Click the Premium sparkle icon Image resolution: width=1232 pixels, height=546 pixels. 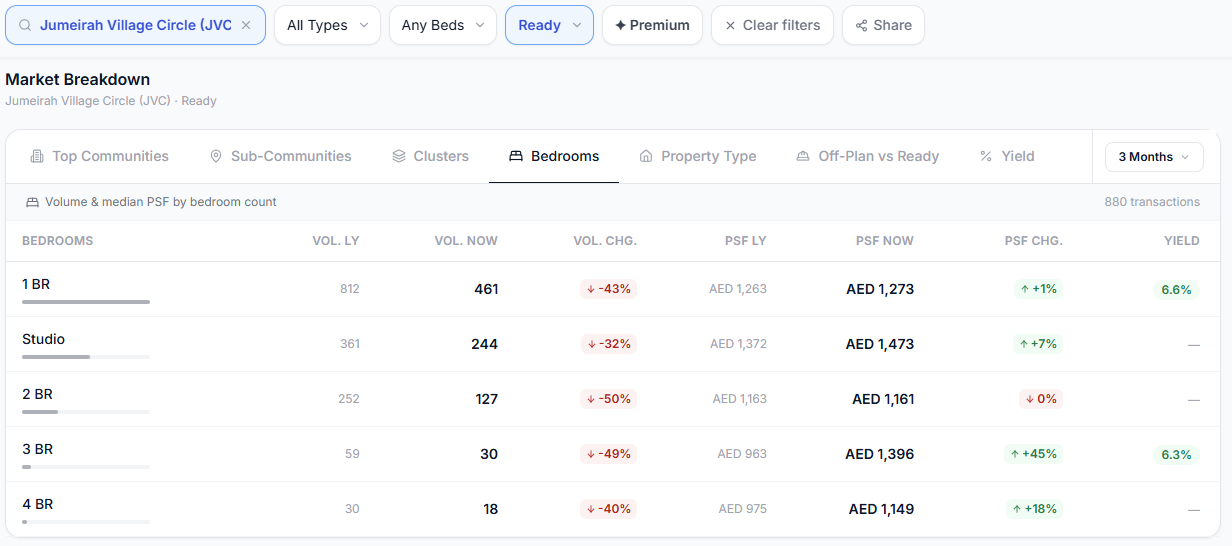[620, 25]
